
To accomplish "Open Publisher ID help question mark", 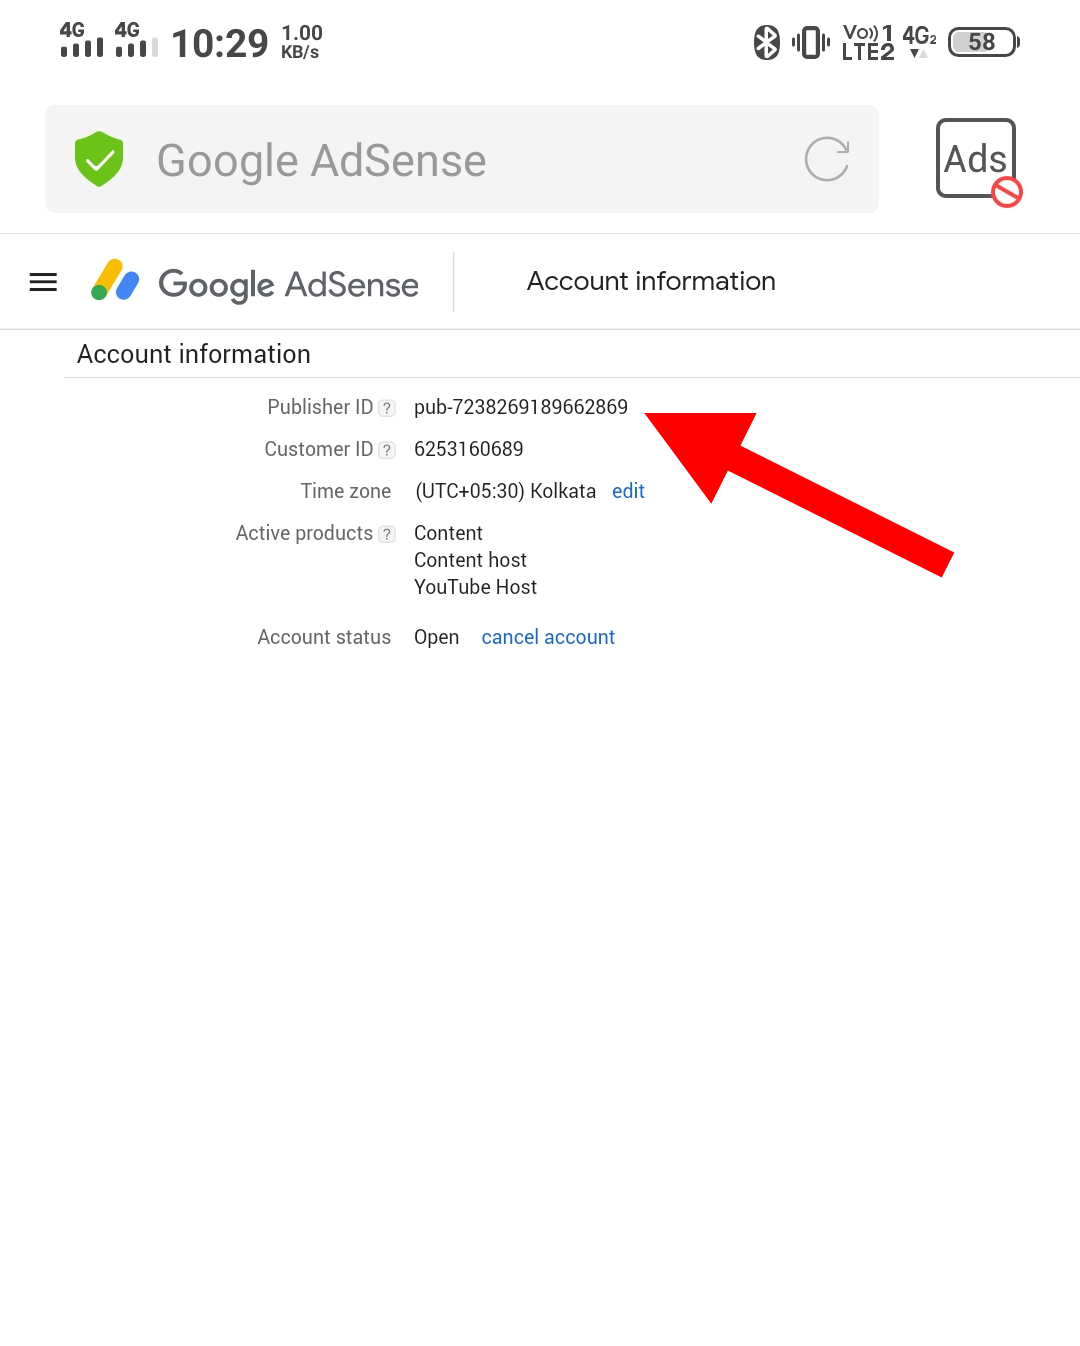I will (387, 408).
